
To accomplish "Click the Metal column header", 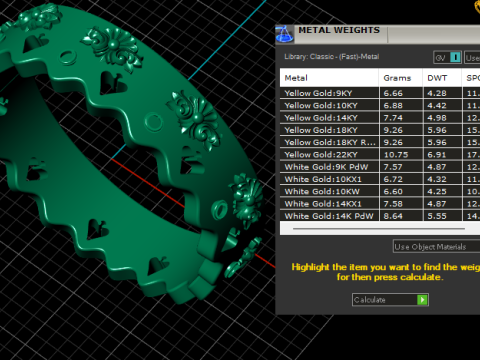I will tap(329, 78).
